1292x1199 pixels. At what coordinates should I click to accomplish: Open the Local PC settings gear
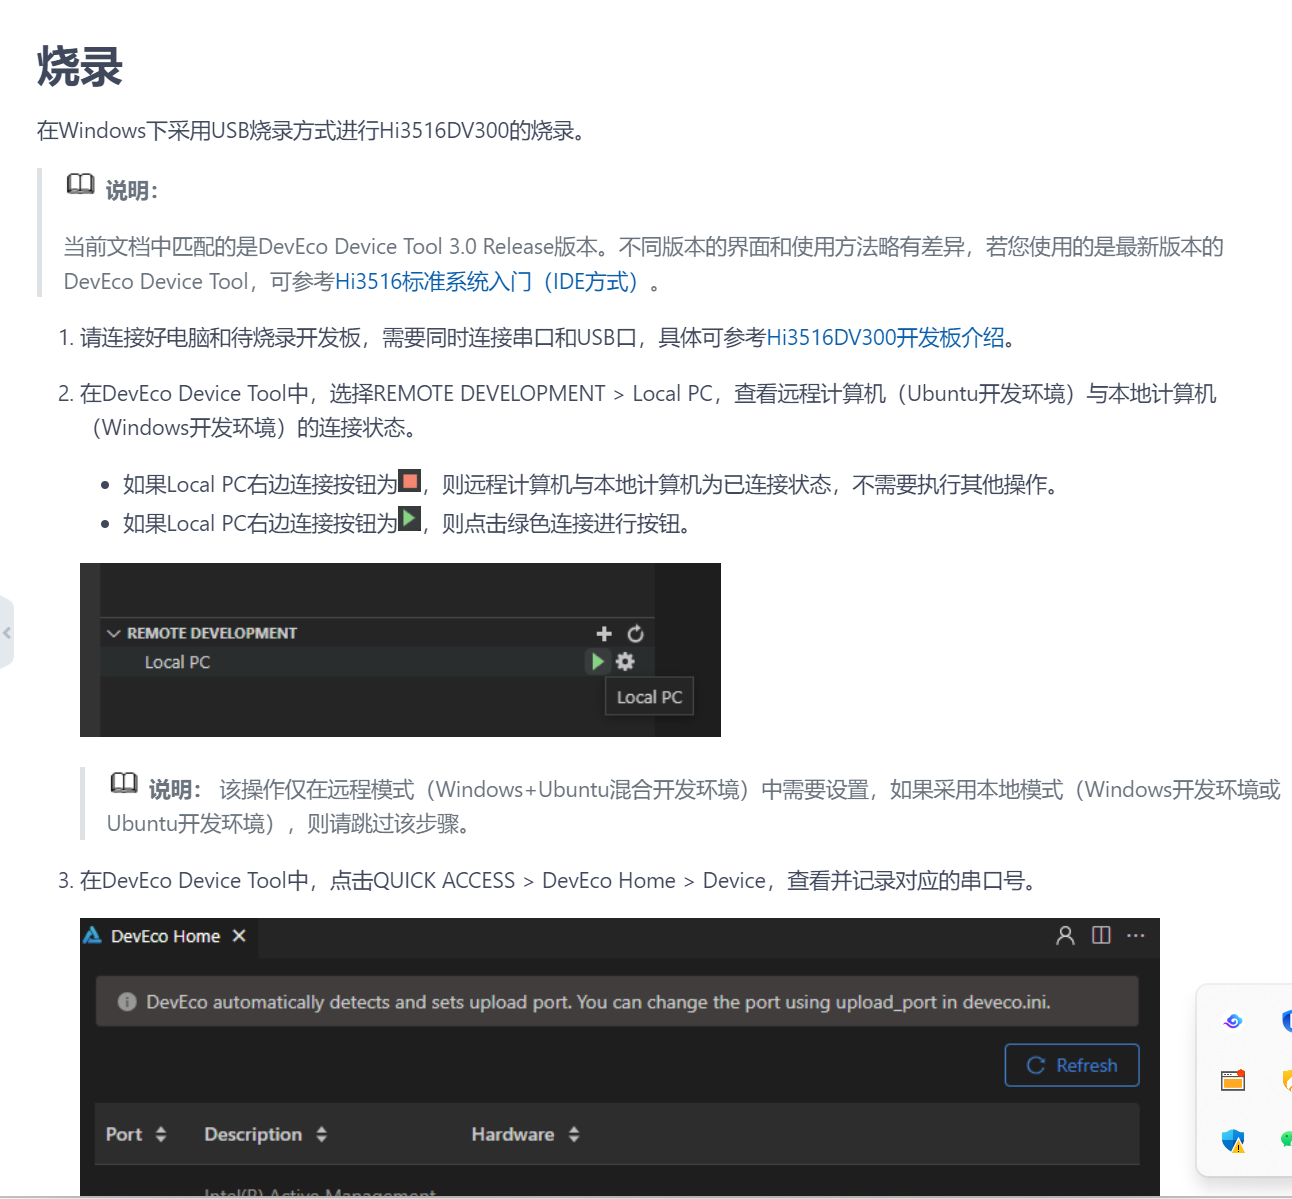coord(625,661)
